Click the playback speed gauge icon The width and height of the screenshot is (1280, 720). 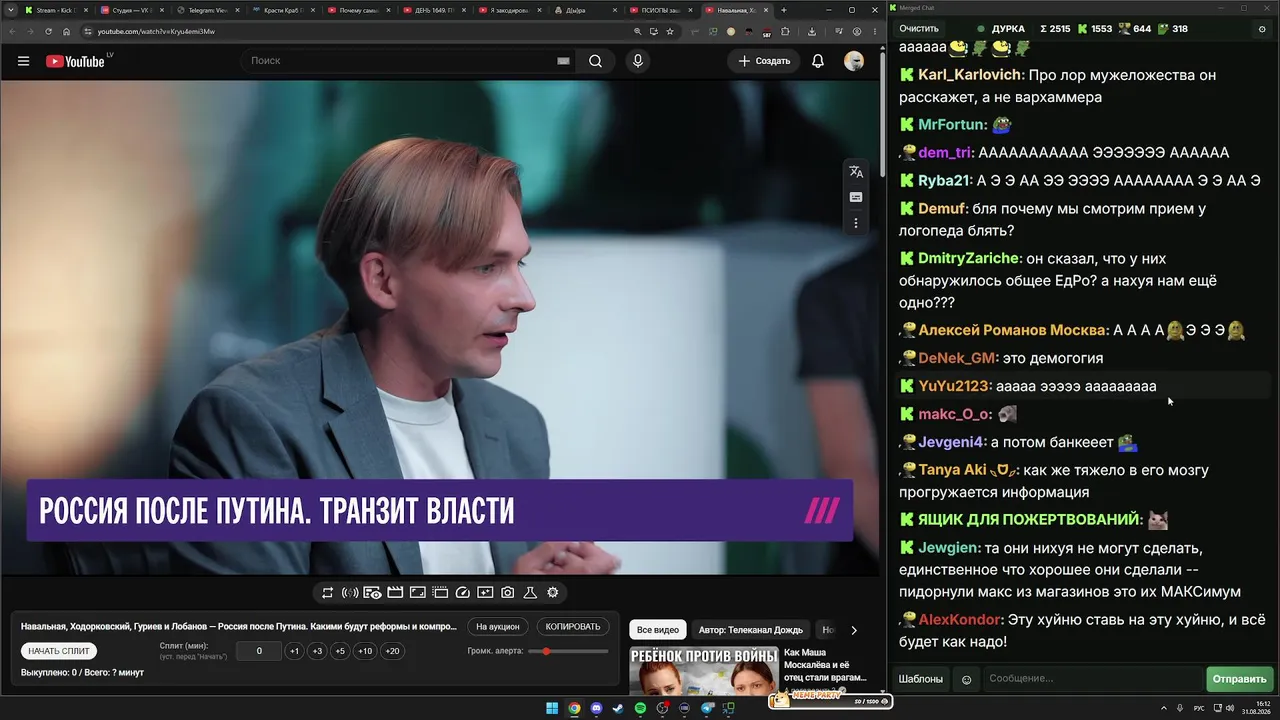(463, 593)
